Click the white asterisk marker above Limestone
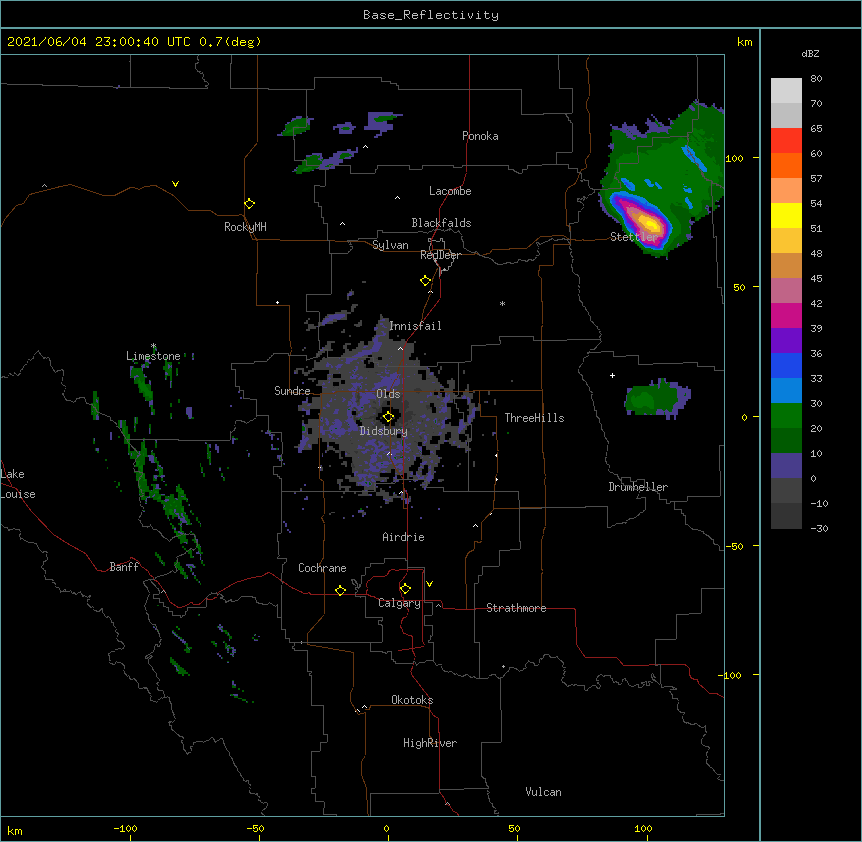This screenshot has width=862, height=842. 153,346
